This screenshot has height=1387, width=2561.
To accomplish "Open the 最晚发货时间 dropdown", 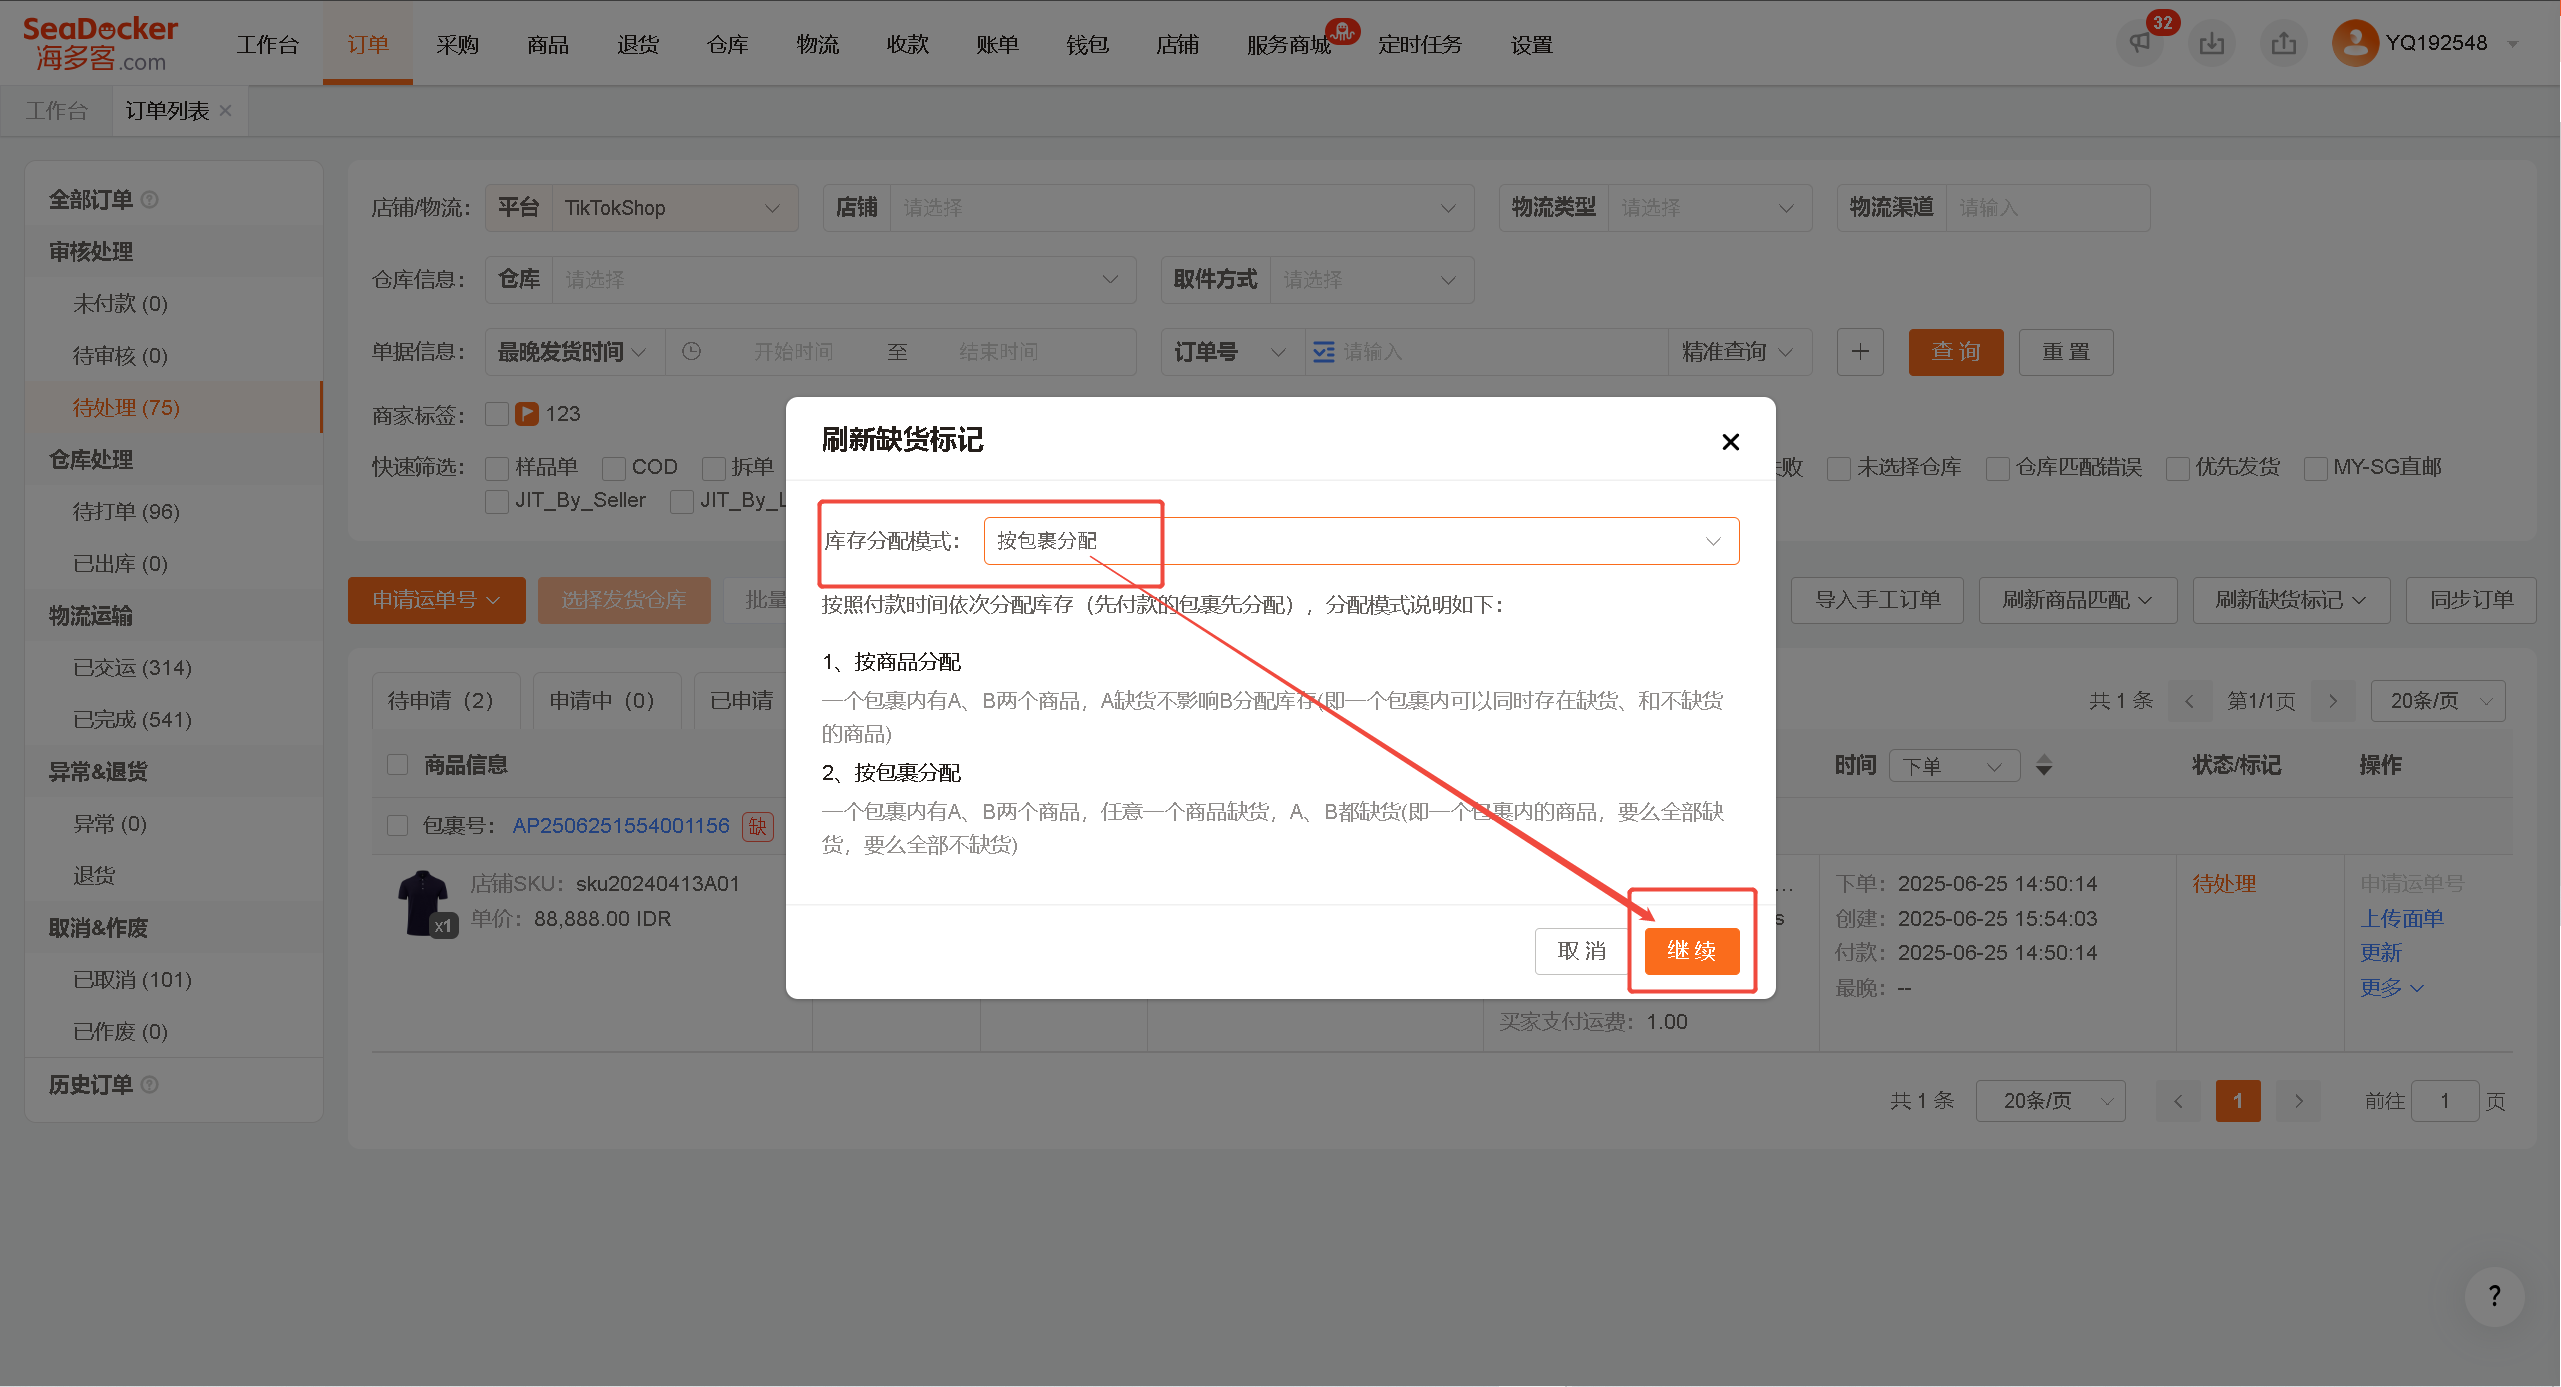I will (x=574, y=352).
